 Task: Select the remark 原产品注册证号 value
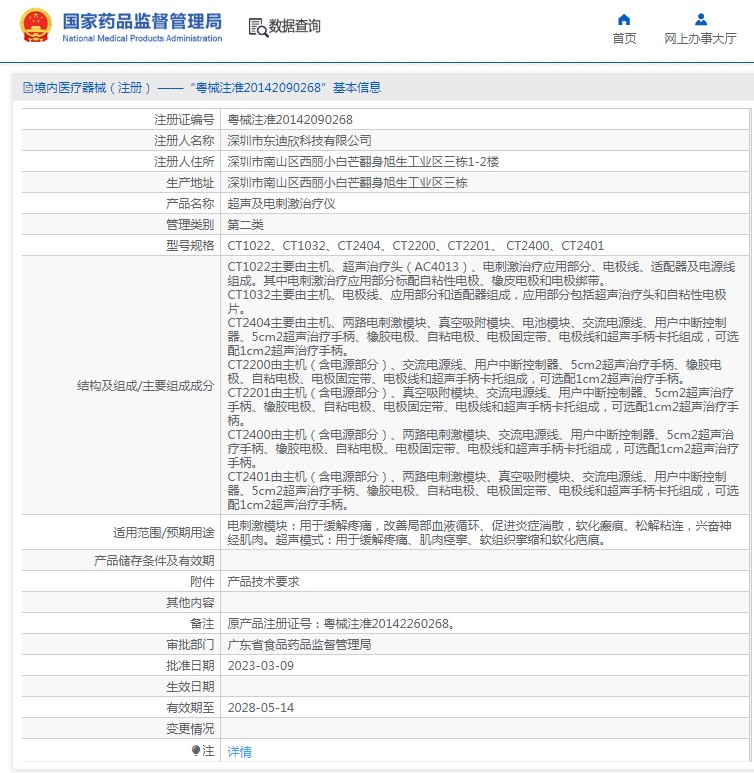pyautogui.click(x=341, y=624)
